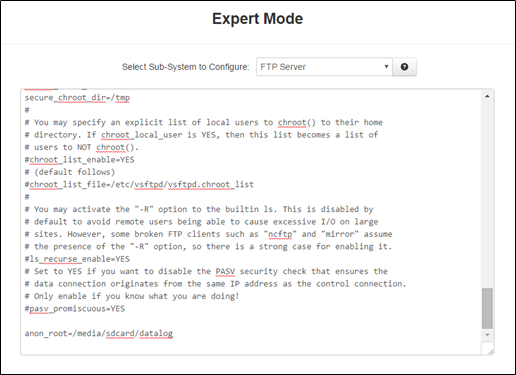
Task: Click the scrollbar down arrow
Action: pyautogui.click(x=487, y=335)
